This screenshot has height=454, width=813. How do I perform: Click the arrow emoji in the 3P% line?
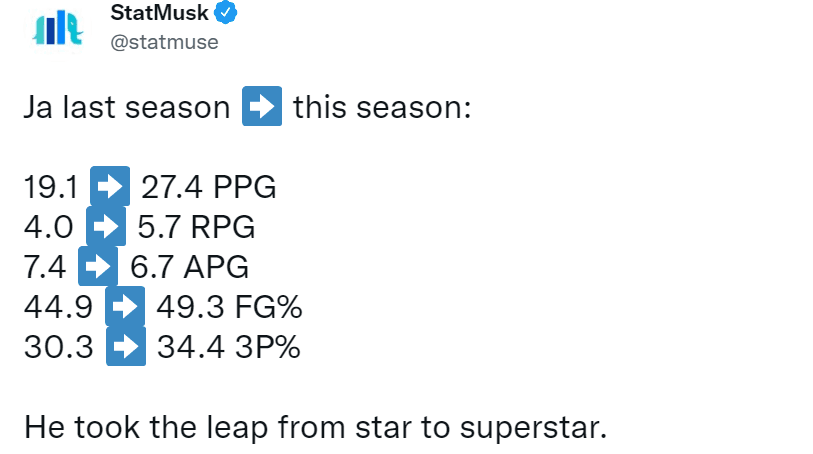(125, 347)
